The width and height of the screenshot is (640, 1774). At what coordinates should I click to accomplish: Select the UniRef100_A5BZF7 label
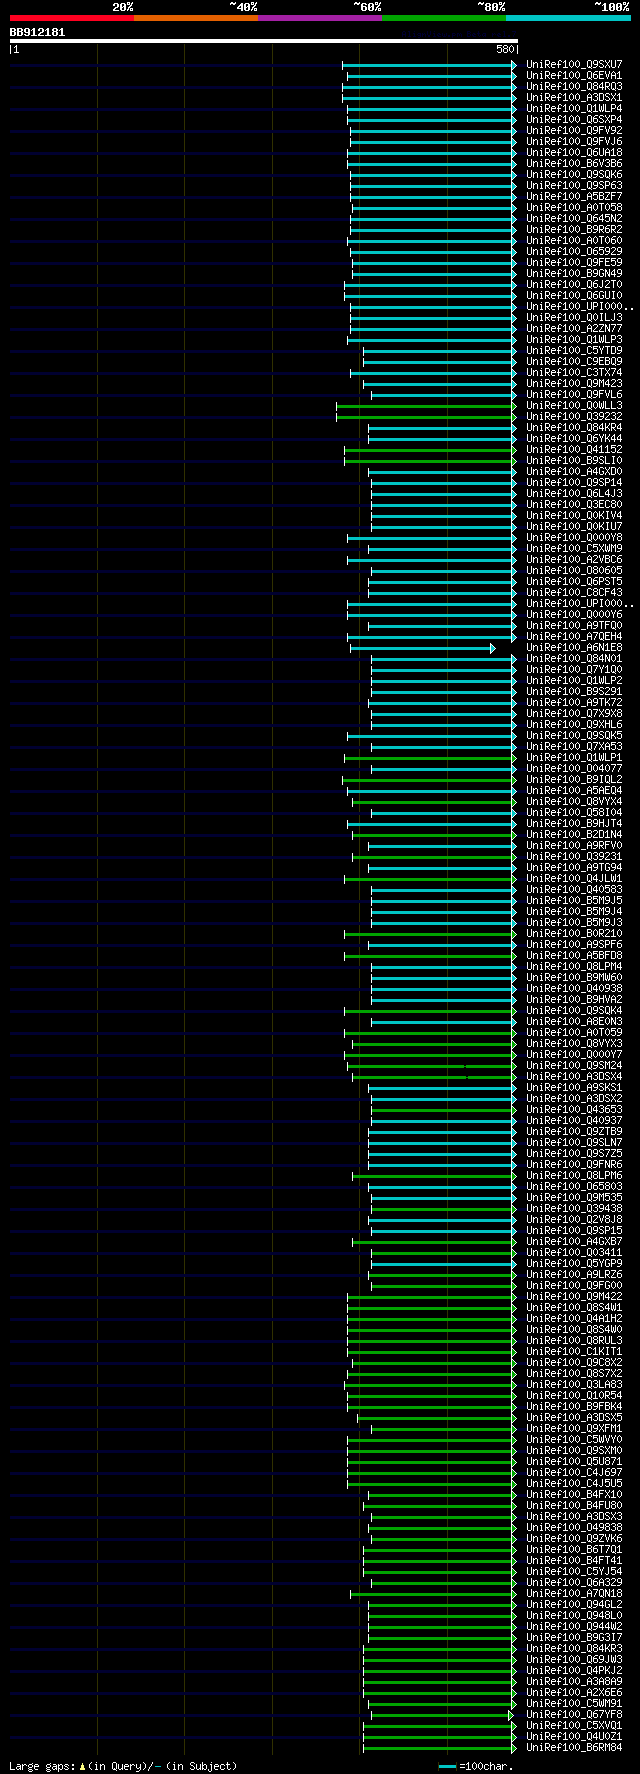click(x=574, y=196)
